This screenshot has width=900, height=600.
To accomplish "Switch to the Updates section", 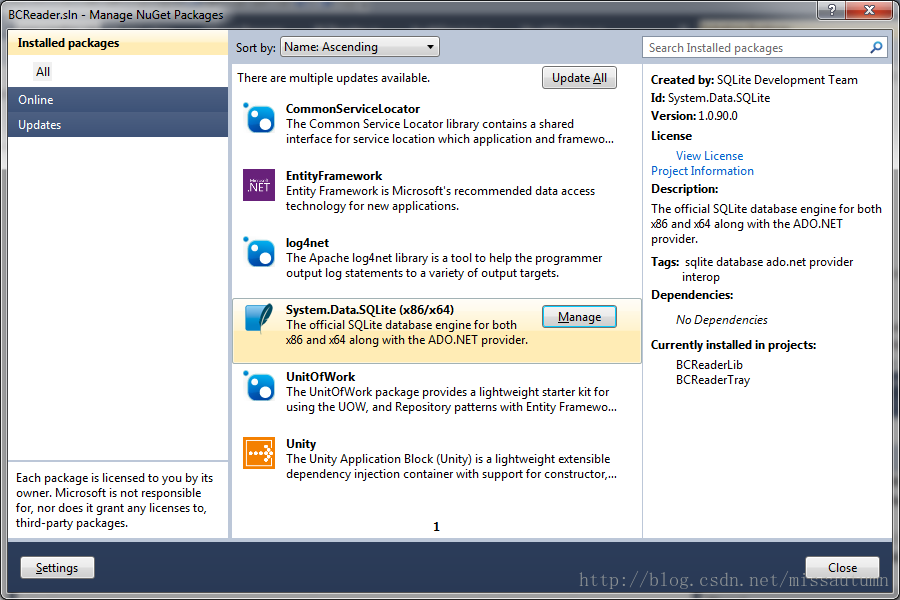I will 118,125.
